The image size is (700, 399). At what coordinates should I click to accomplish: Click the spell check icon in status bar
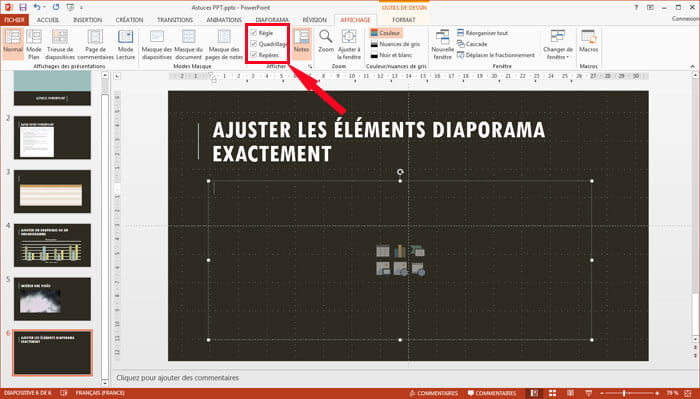pos(63,393)
